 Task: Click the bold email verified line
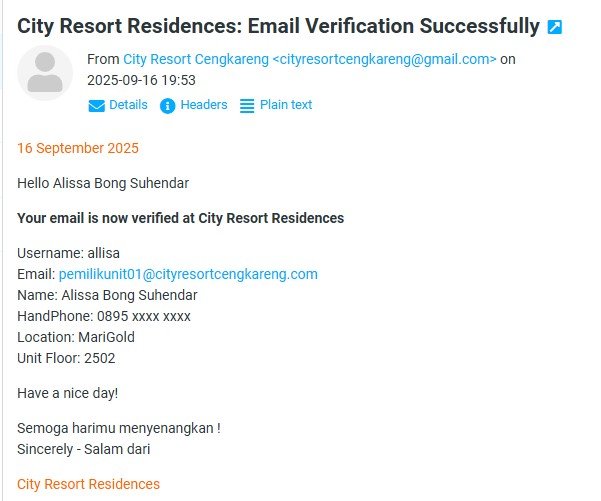tap(180, 218)
